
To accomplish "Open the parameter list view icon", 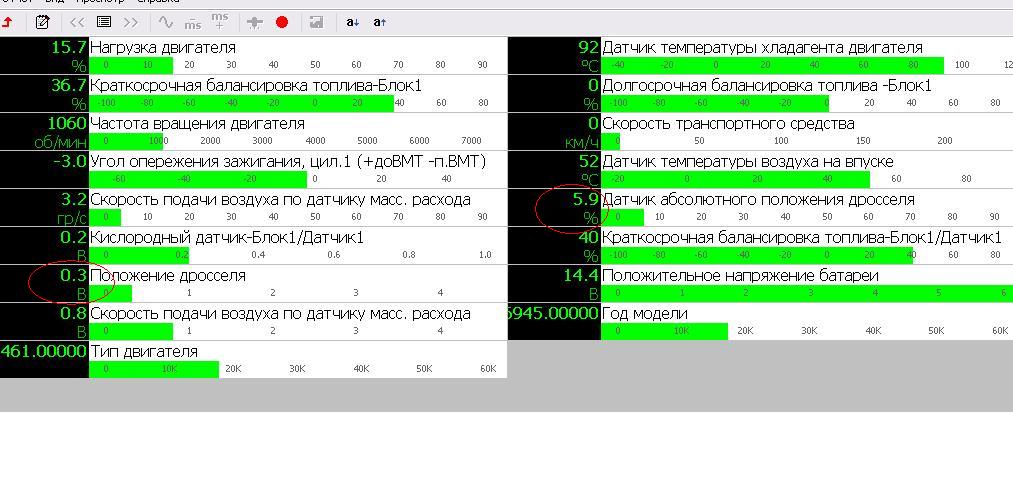I will tap(103, 23).
